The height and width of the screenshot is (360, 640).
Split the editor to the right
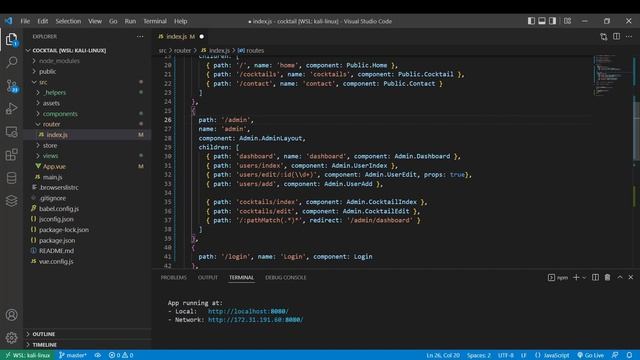tap(616, 37)
